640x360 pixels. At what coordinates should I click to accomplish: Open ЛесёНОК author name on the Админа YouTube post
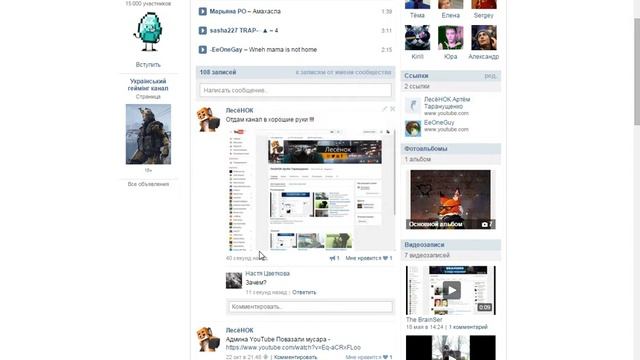tap(240, 330)
